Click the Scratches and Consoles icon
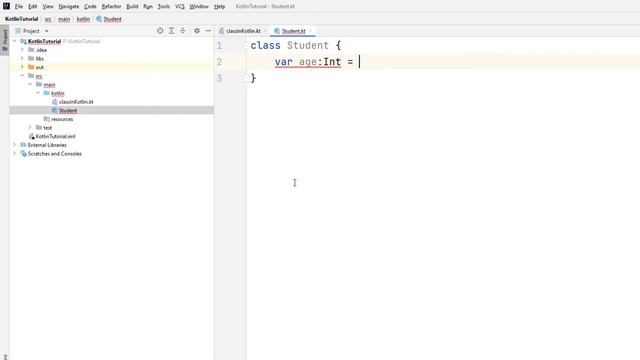This screenshot has width=640, height=360. pyautogui.click(x=23, y=153)
